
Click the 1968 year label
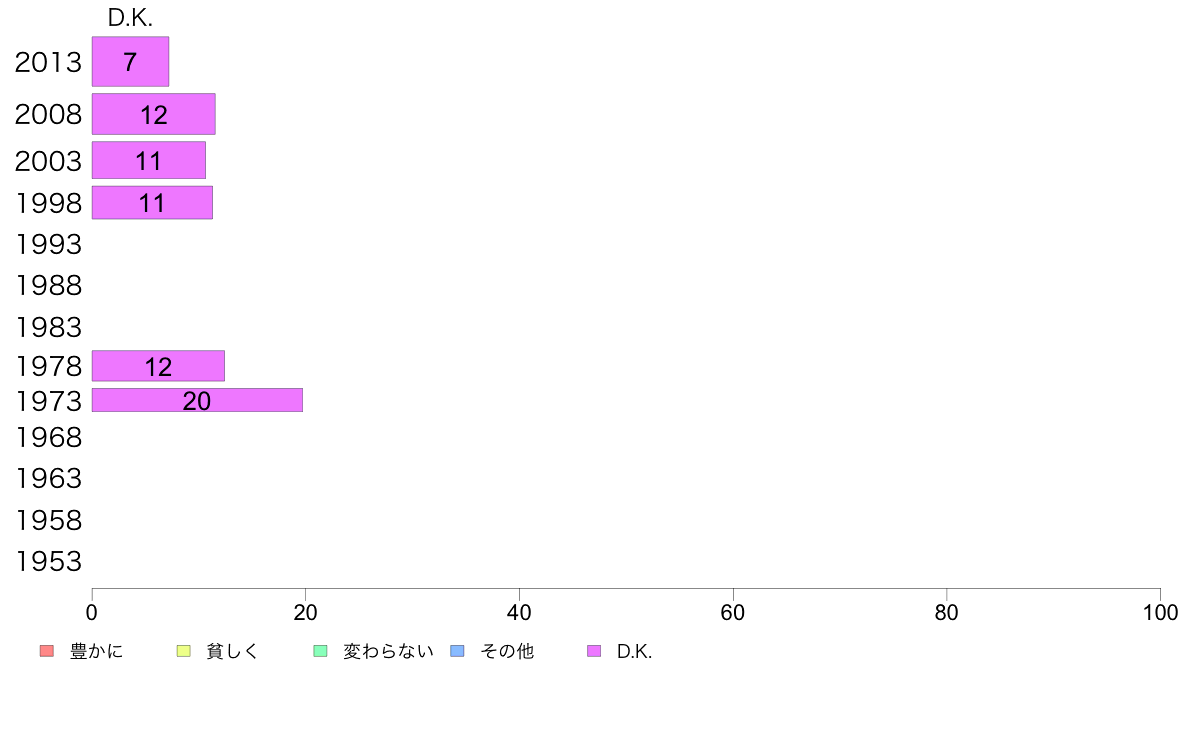tap(48, 437)
